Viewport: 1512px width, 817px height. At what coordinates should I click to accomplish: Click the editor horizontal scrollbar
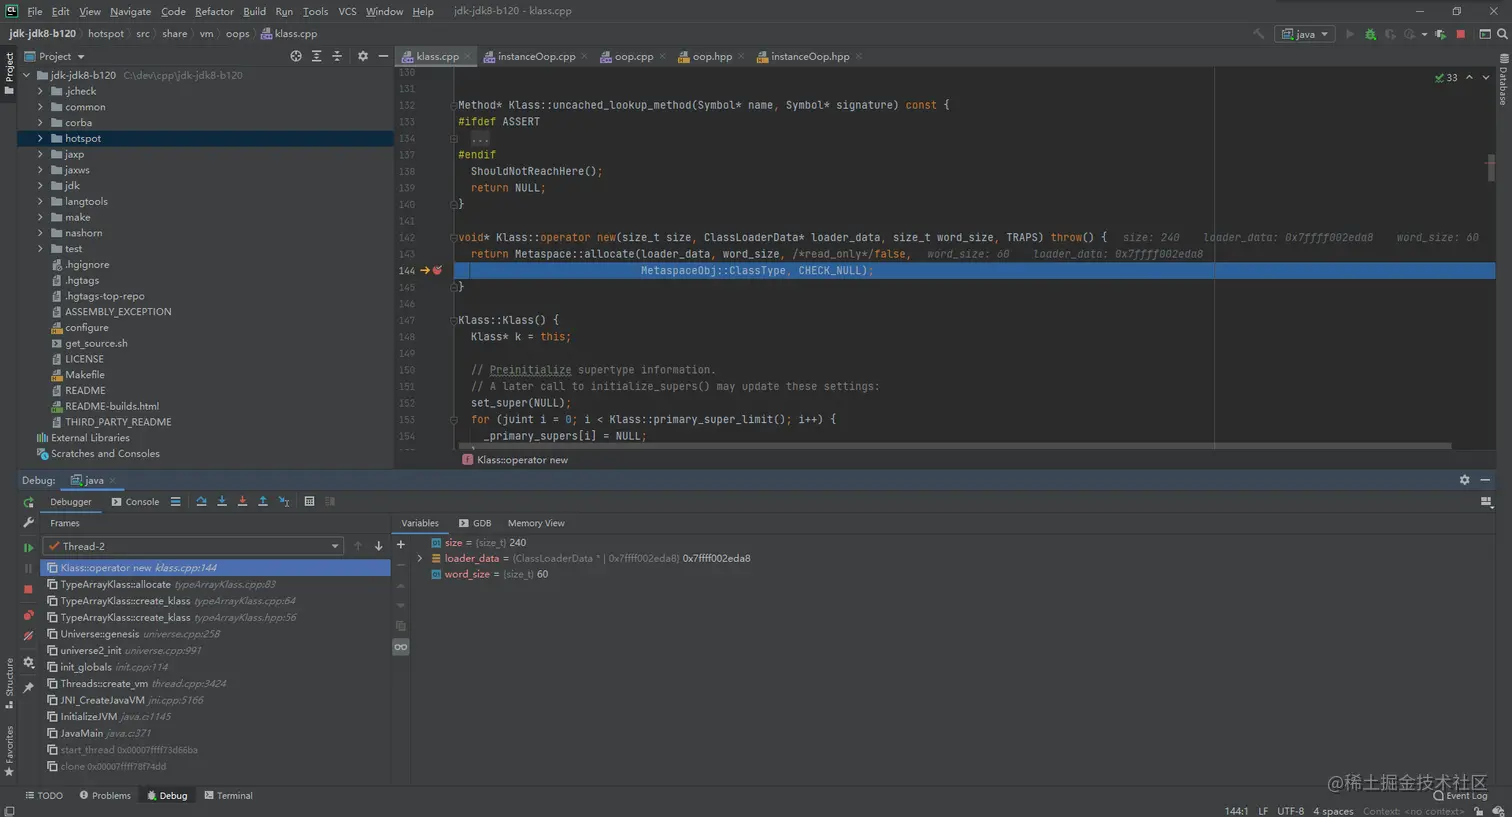point(954,446)
